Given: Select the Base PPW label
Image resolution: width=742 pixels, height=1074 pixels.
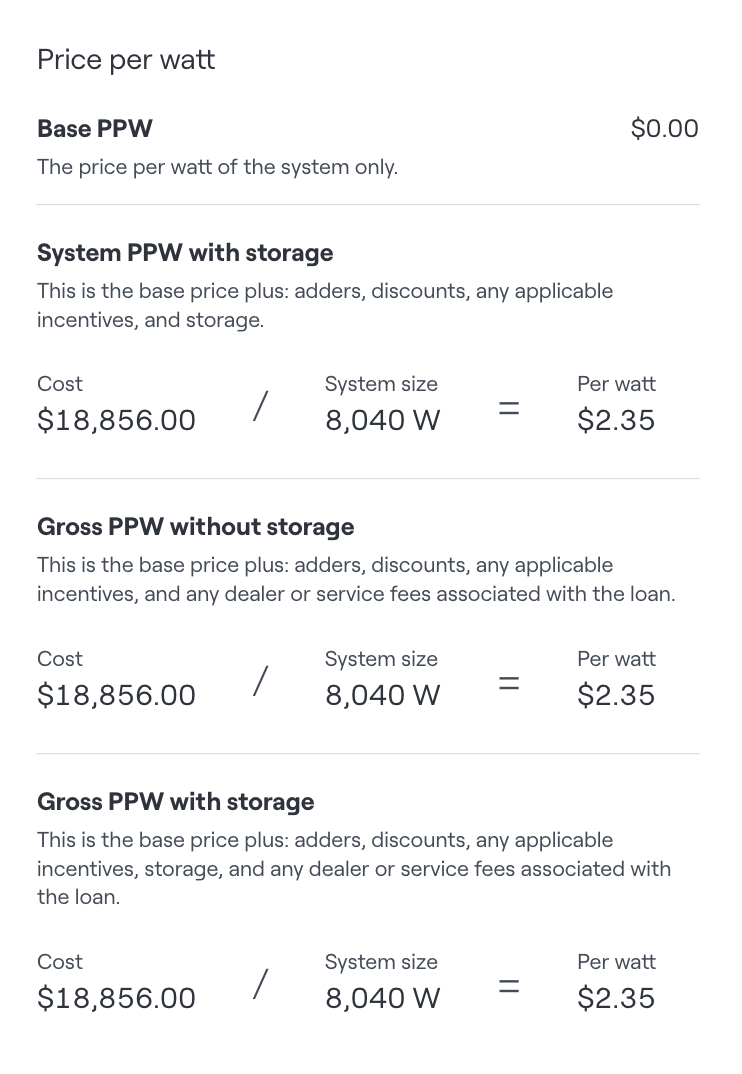Looking at the screenshot, I should tap(95, 128).
